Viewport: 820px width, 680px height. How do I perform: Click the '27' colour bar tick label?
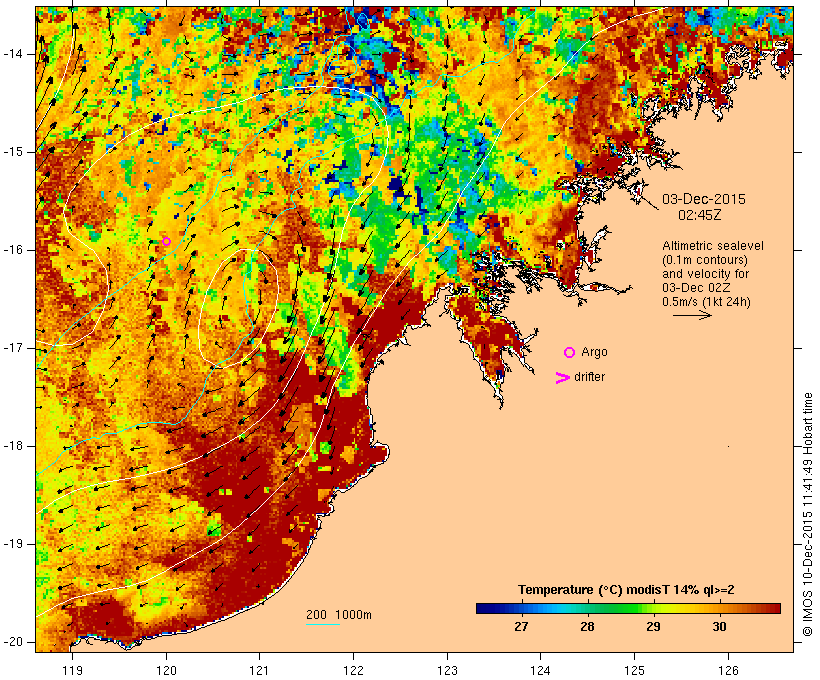point(521,626)
